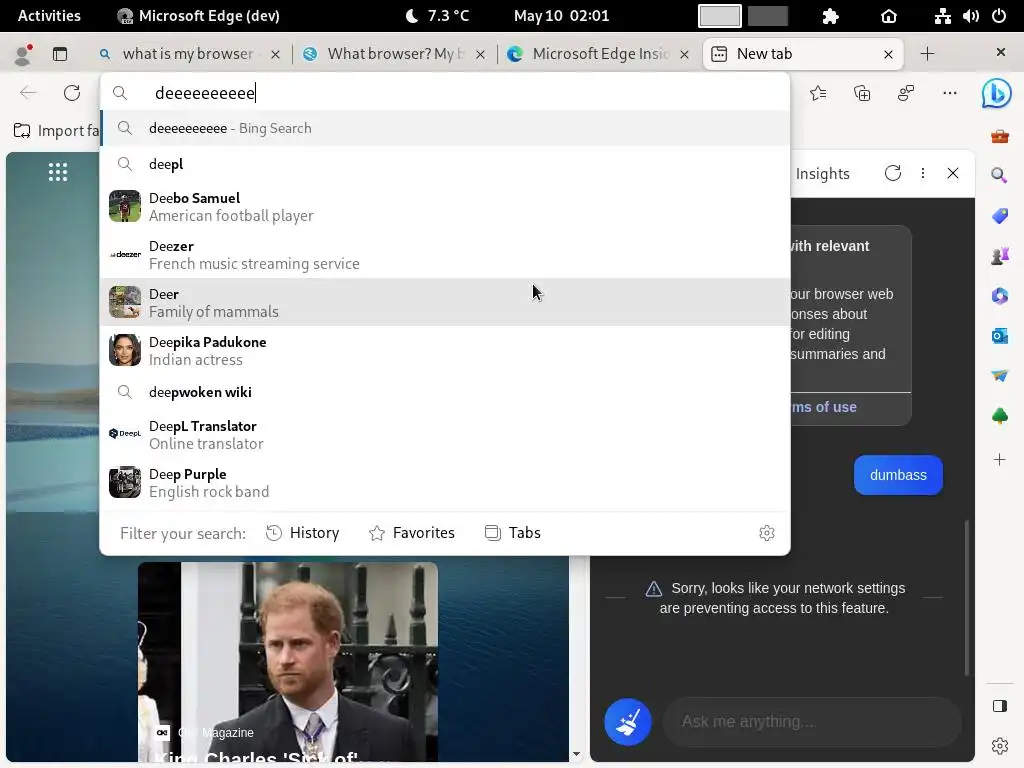Viewport: 1024px width, 768px height.
Task: Close the Microsoft Edge Insider tab
Action: [x=684, y=54]
